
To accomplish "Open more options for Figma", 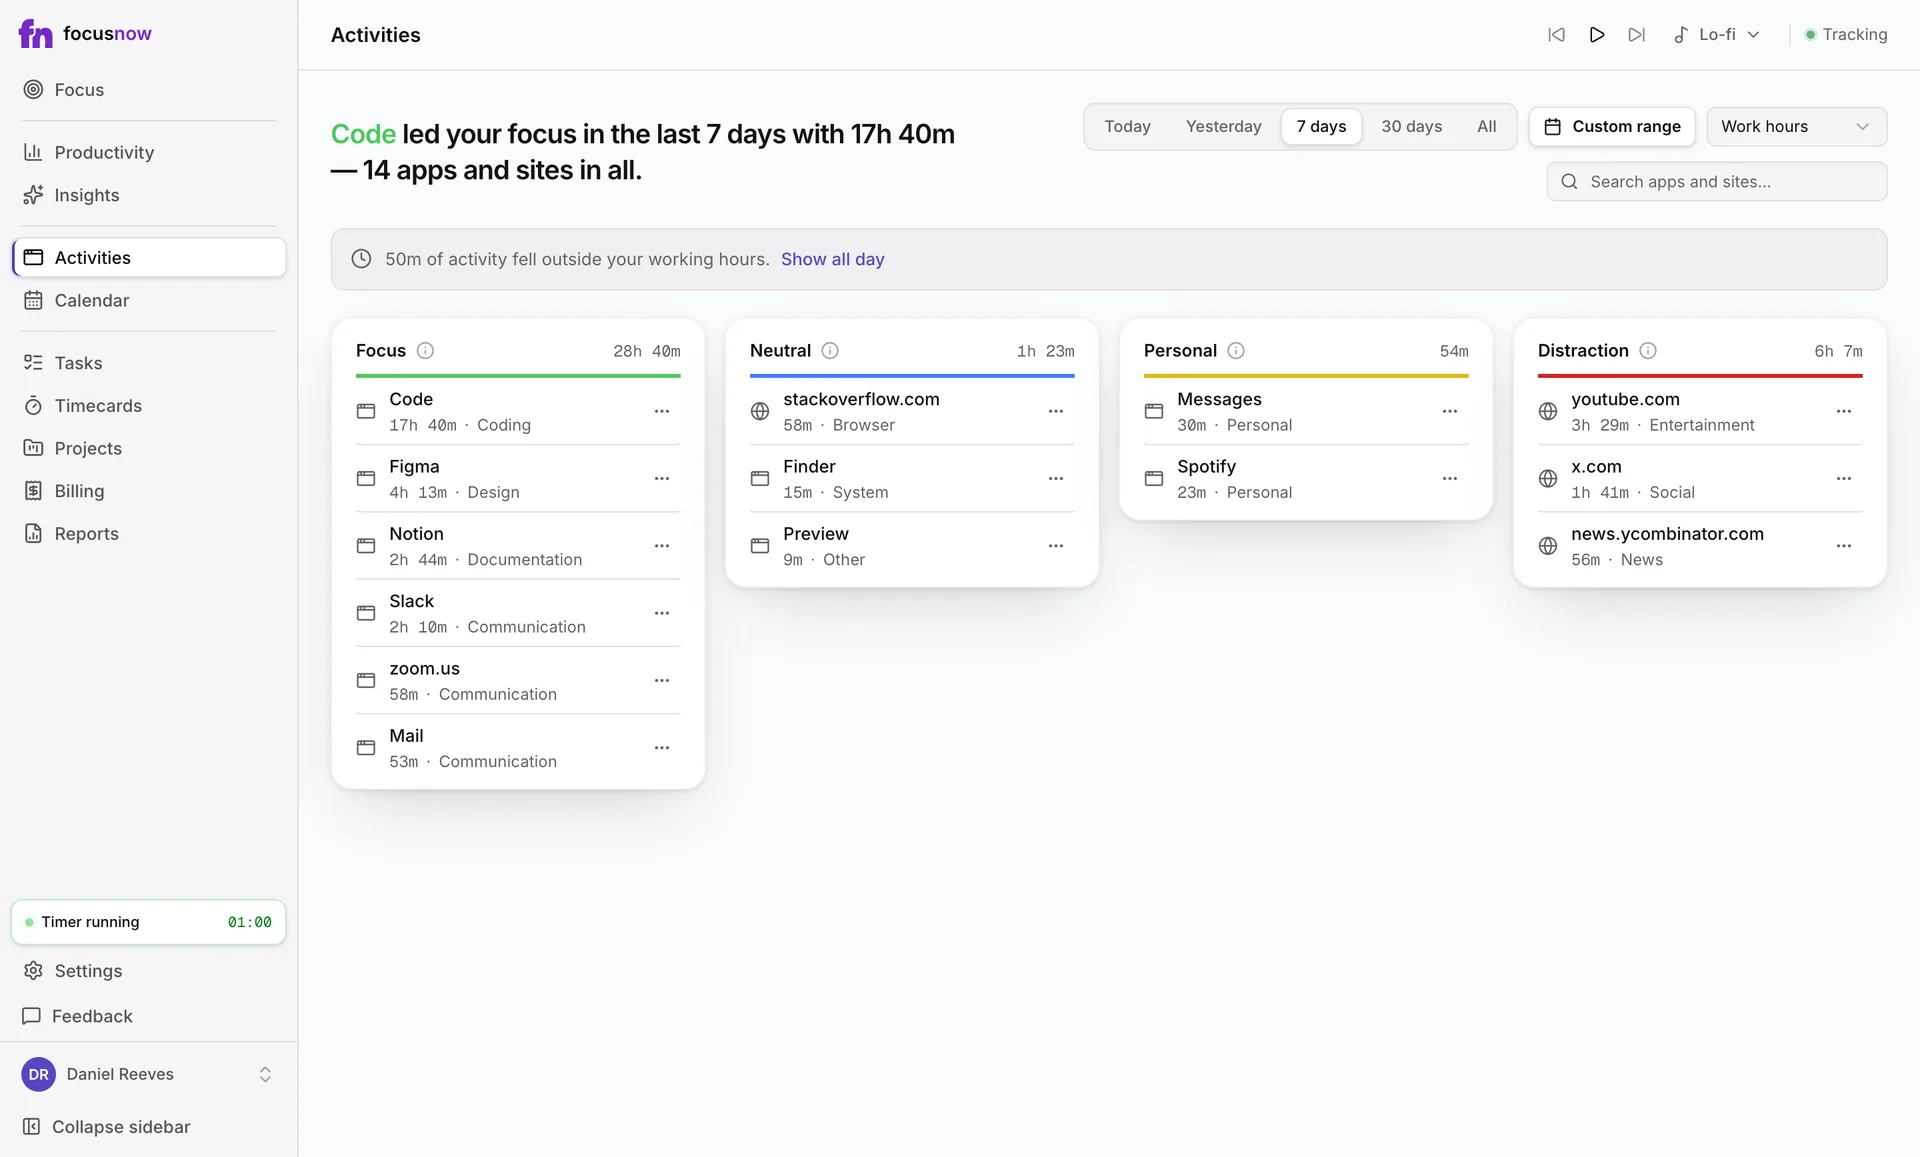I will (662, 479).
